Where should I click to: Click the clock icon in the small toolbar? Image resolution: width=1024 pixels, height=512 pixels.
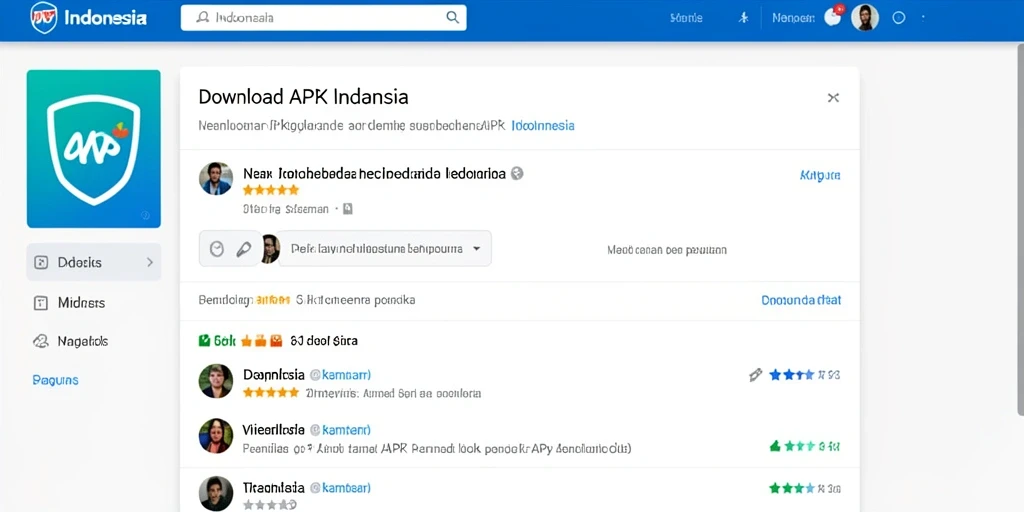pyautogui.click(x=217, y=249)
